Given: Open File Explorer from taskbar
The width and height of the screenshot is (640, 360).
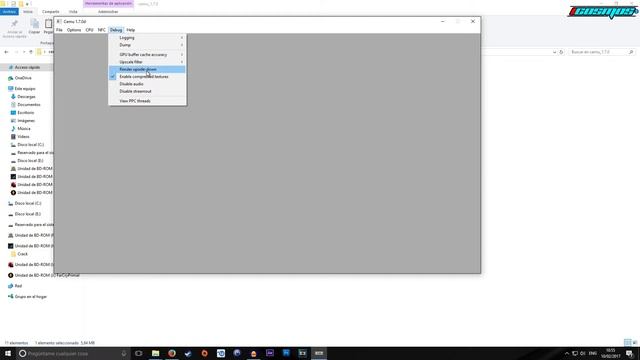Looking at the screenshot, I should pyautogui.click(x=156, y=353).
